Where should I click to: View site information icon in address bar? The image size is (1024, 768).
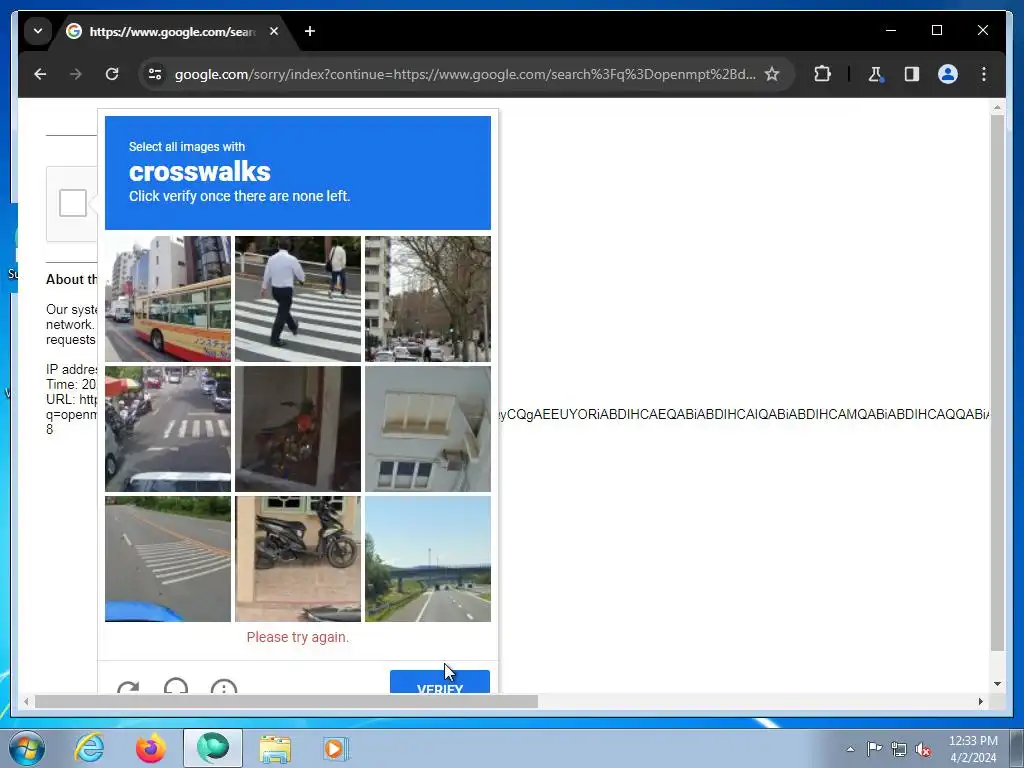[155, 74]
